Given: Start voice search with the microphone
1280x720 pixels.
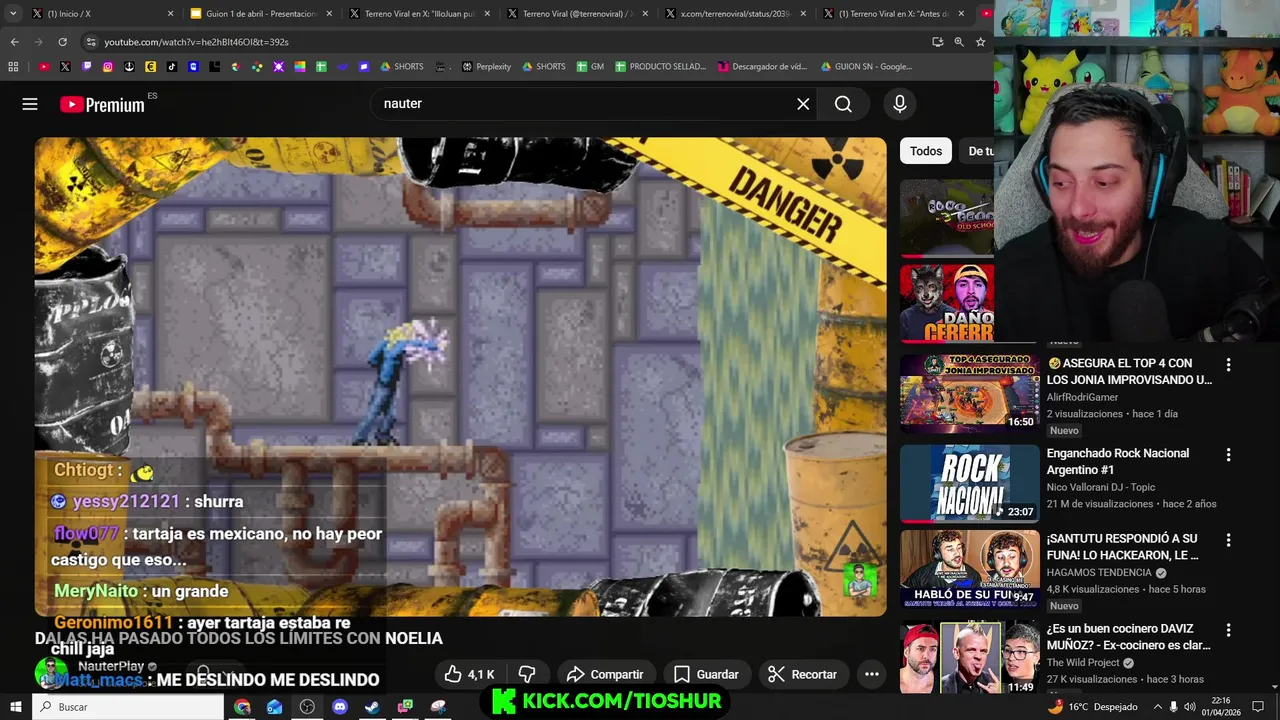Looking at the screenshot, I should (899, 104).
